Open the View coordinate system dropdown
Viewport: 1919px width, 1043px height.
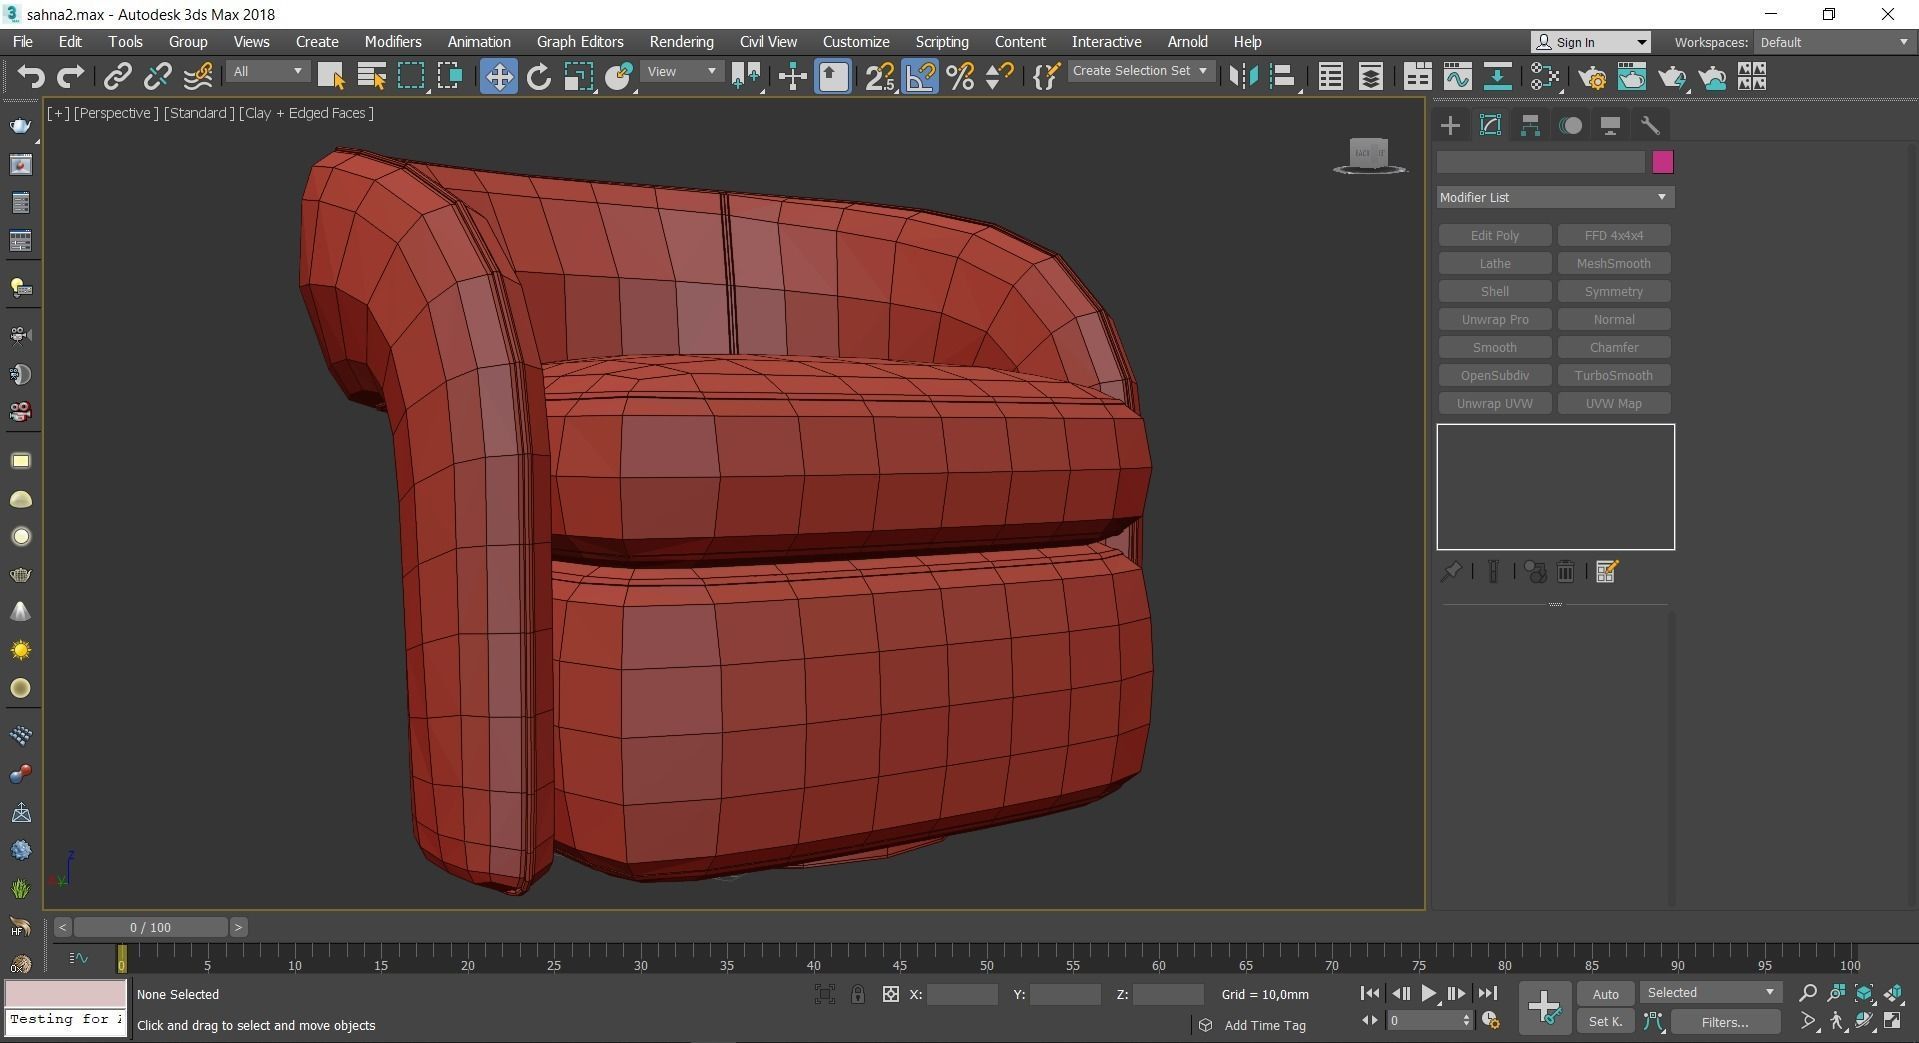(682, 72)
